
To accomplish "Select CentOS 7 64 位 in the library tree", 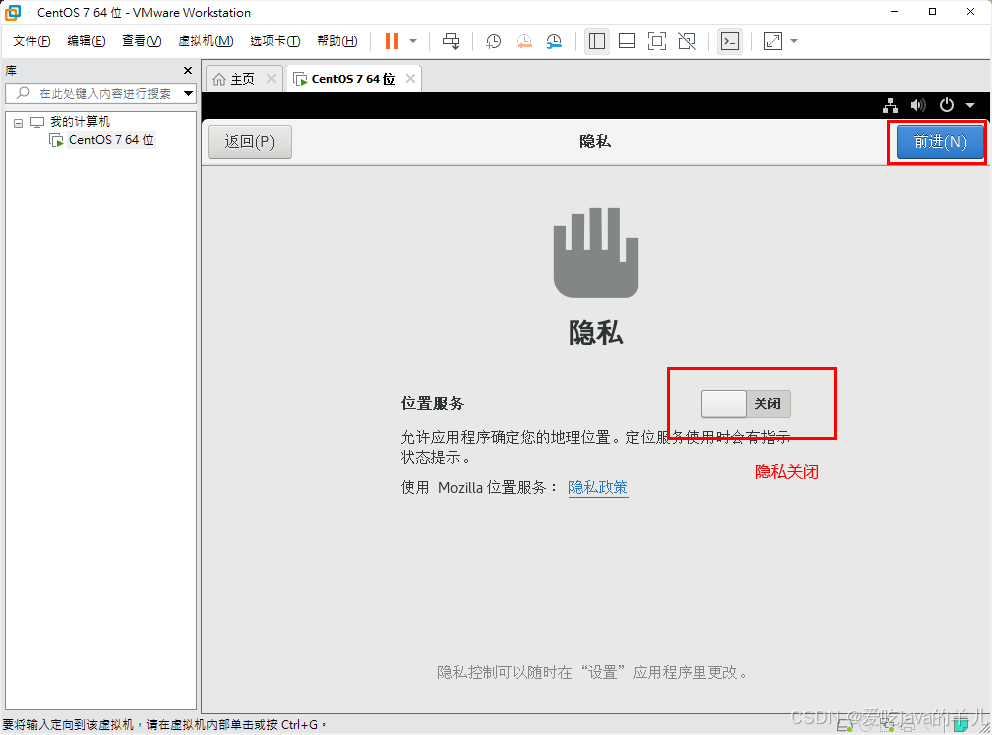I will click(111, 140).
